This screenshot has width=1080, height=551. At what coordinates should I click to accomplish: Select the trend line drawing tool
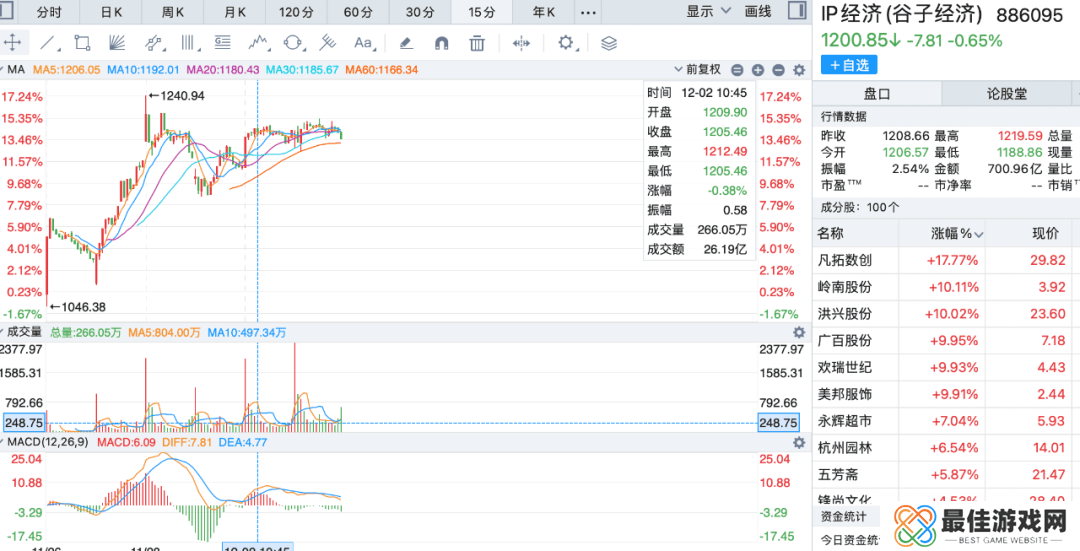point(47,43)
